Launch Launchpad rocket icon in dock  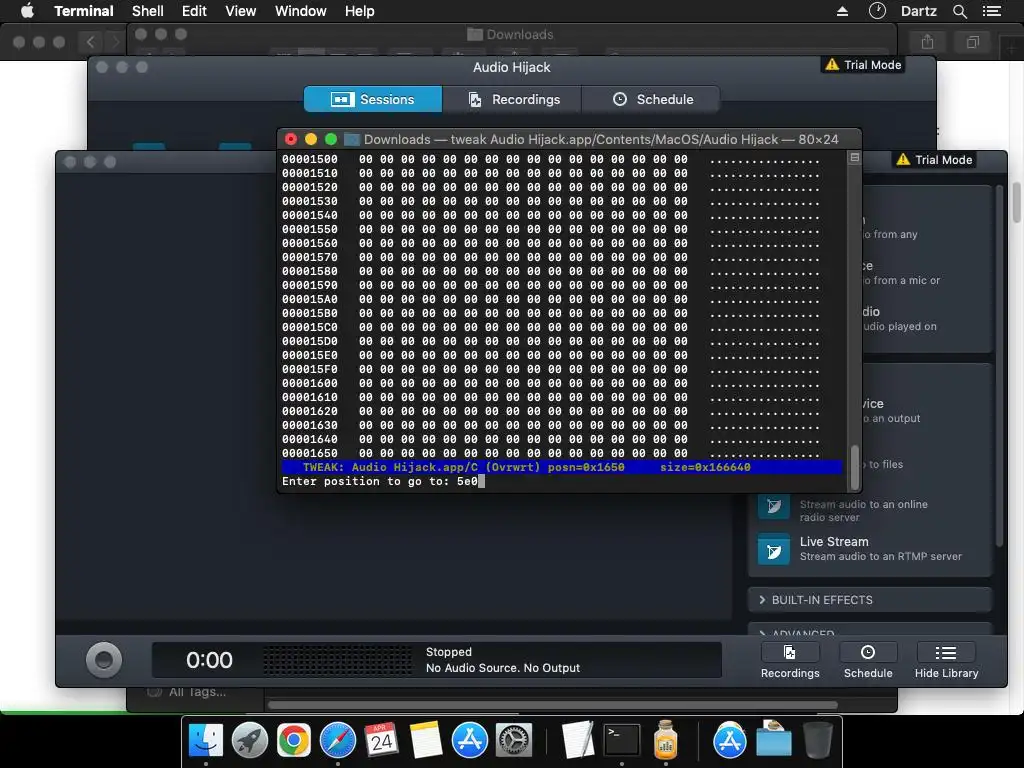click(x=249, y=741)
